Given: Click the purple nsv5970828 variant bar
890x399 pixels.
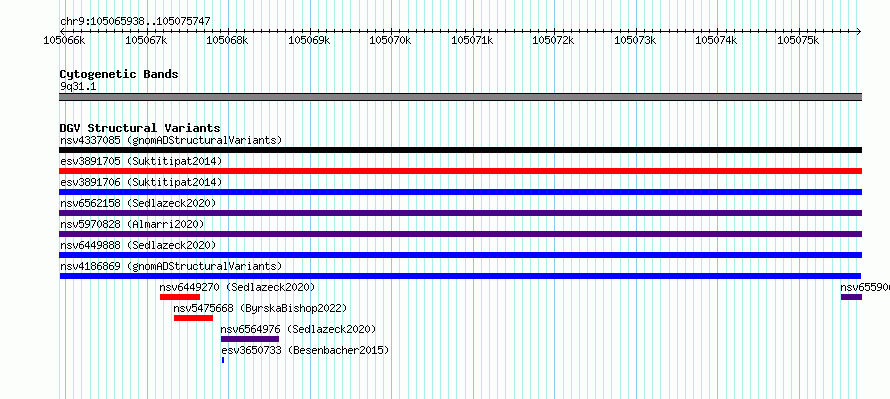Looking at the screenshot, I should tap(460, 234).
